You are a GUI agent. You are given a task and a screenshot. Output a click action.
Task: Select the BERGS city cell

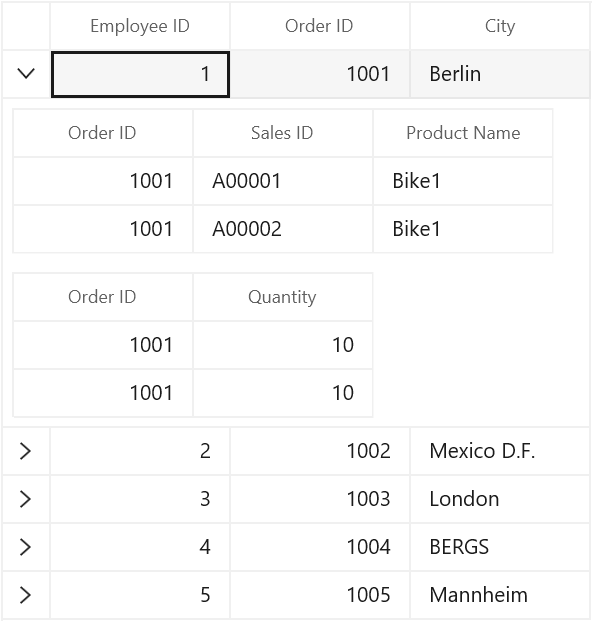[500, 547]
